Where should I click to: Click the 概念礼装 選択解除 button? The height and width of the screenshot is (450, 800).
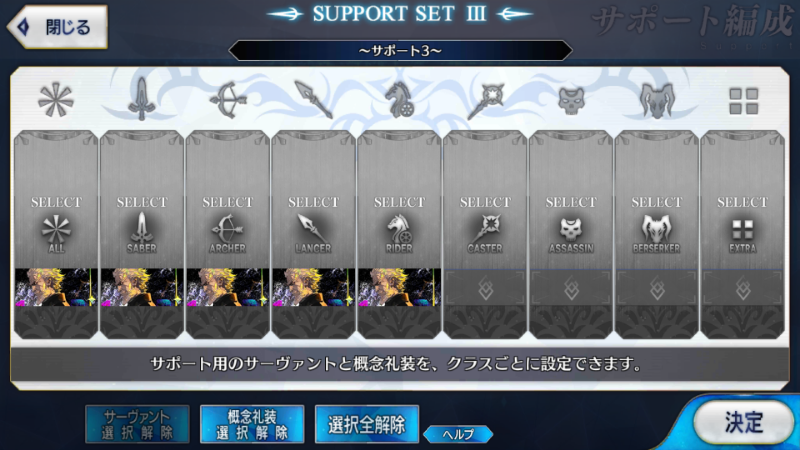point(252,424)
